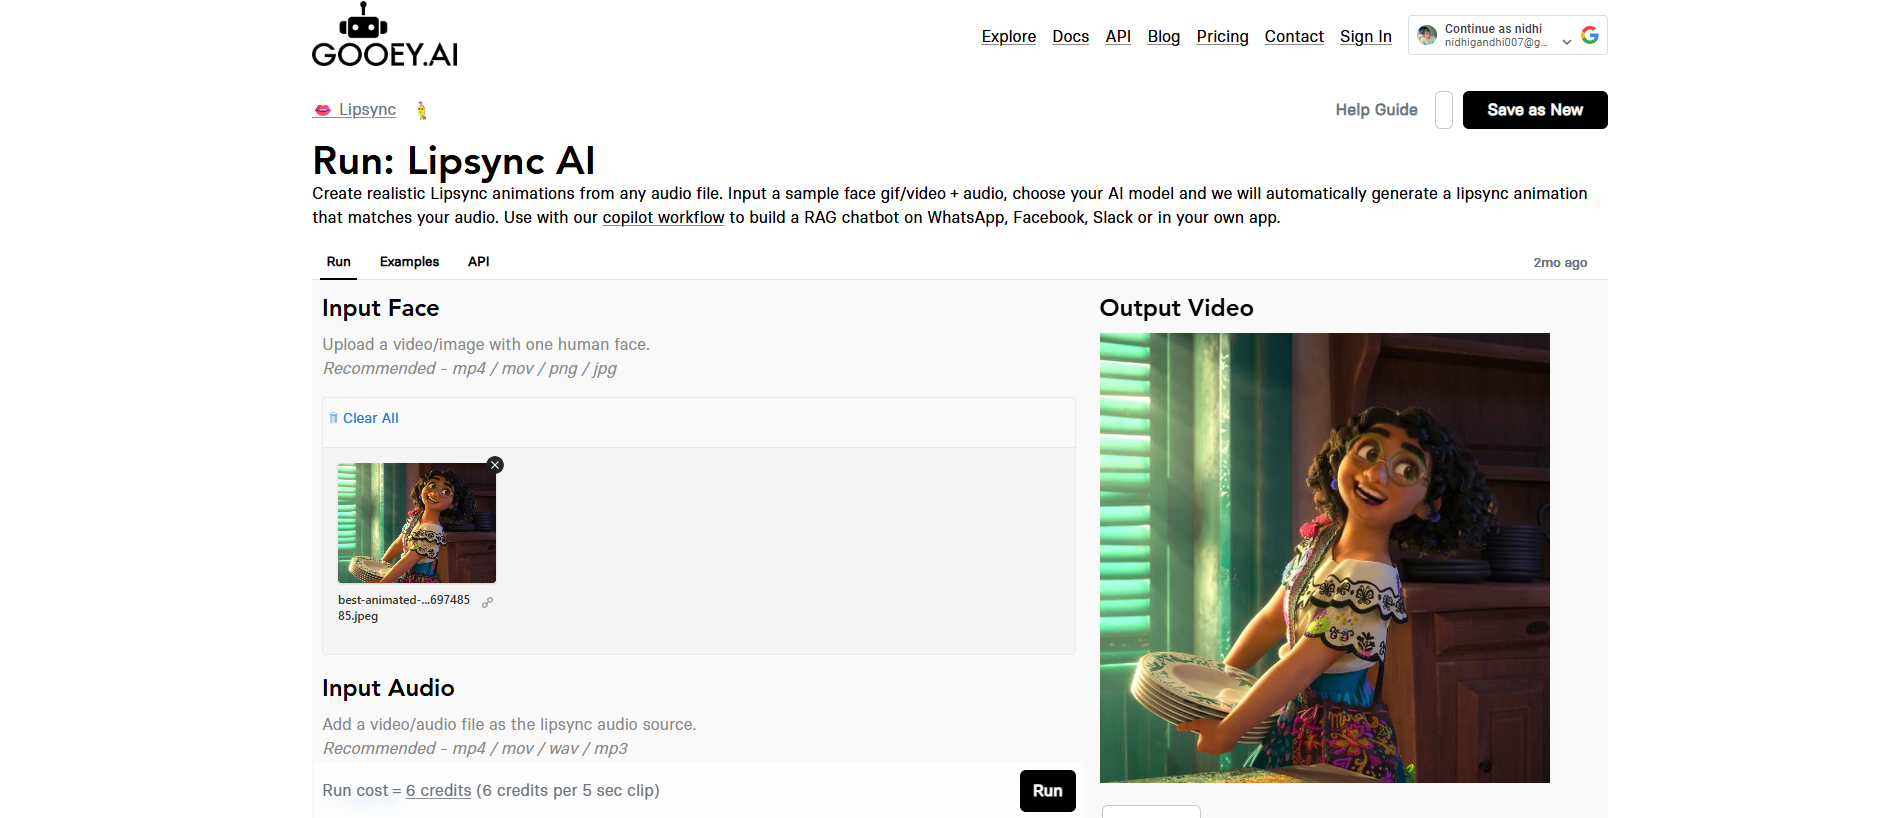Click 'Upload a video/image with one human face.' text
Image resolution: width=1899 pixels, height=818 pixels.
[486, 344]
